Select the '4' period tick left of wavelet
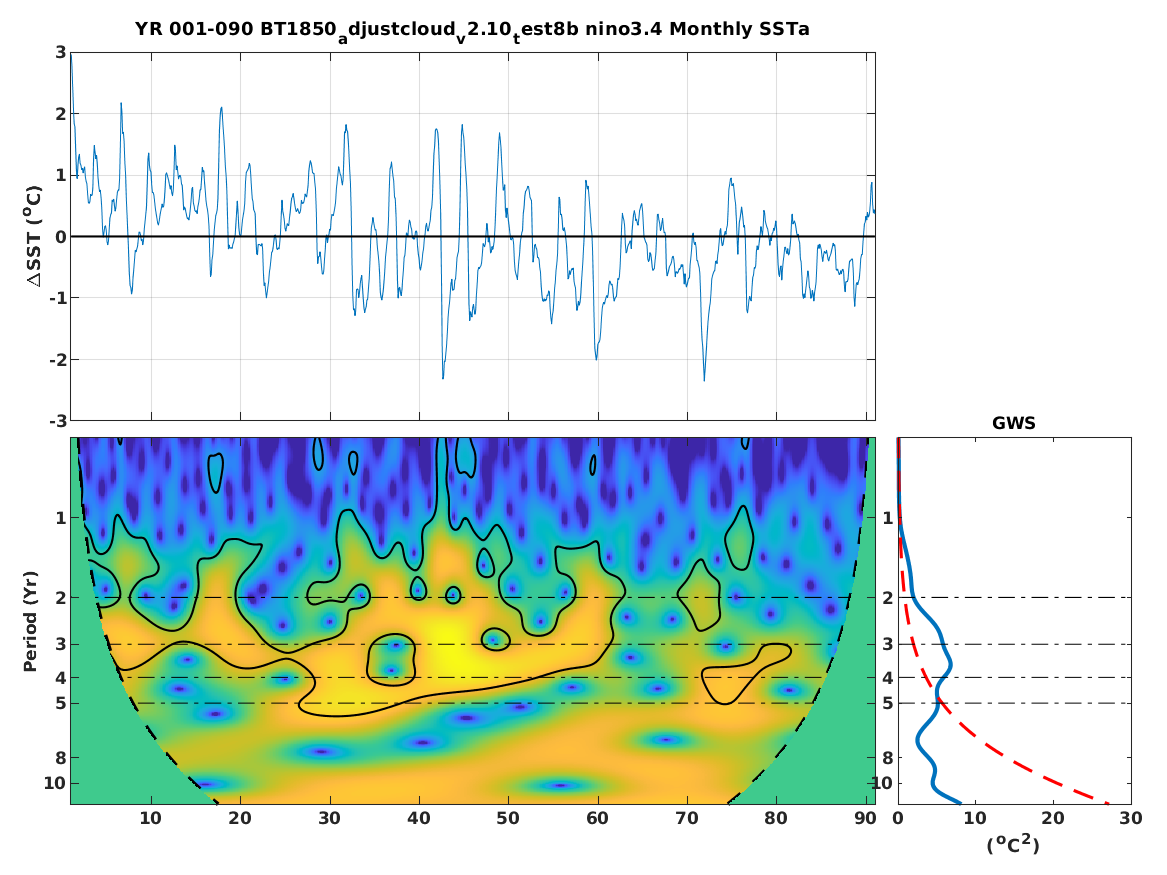Image resolution: width=1167 pixels, height=875 pixels. (x=61, y=678)
